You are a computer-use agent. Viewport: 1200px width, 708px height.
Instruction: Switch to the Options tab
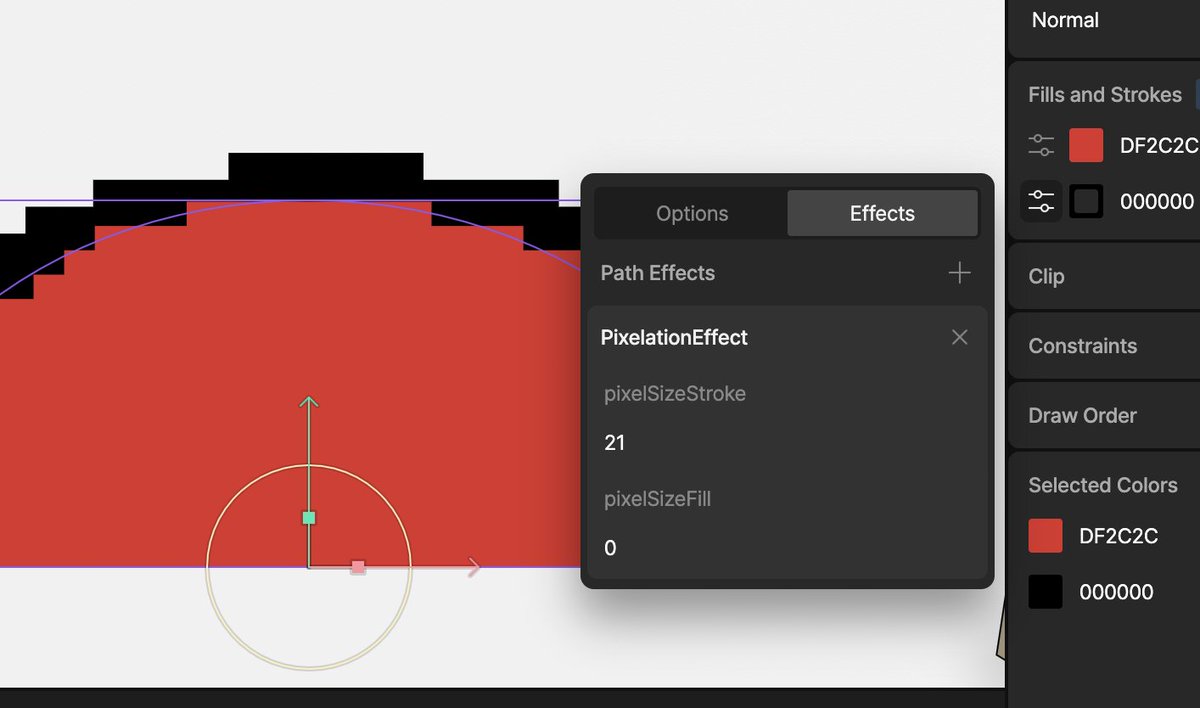pyautogui.click(x=692, y=213)
